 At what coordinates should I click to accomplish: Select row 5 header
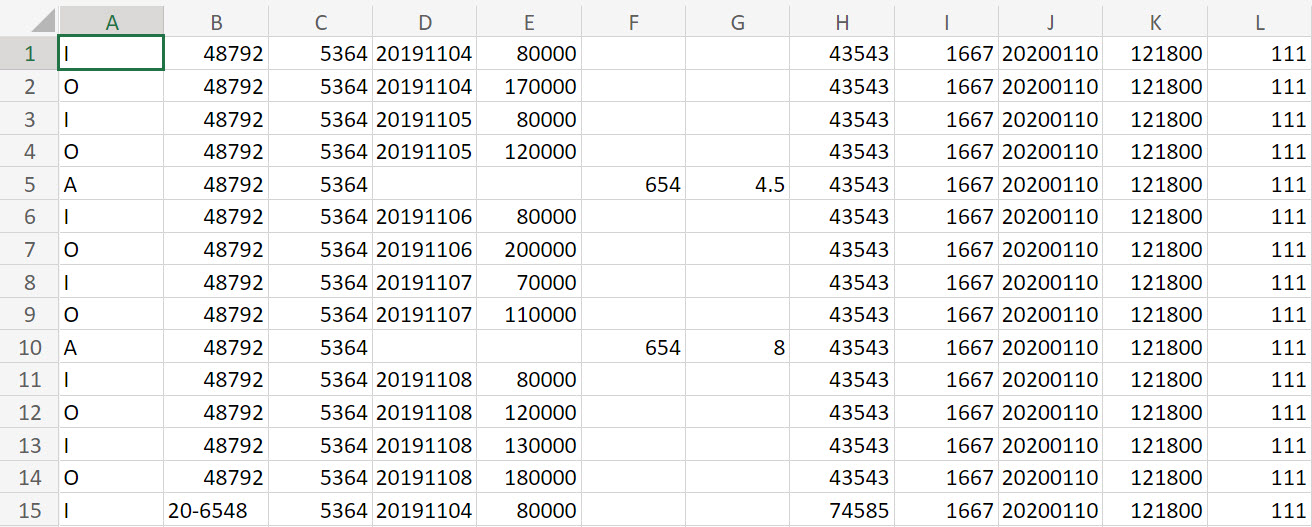point(30,184)
